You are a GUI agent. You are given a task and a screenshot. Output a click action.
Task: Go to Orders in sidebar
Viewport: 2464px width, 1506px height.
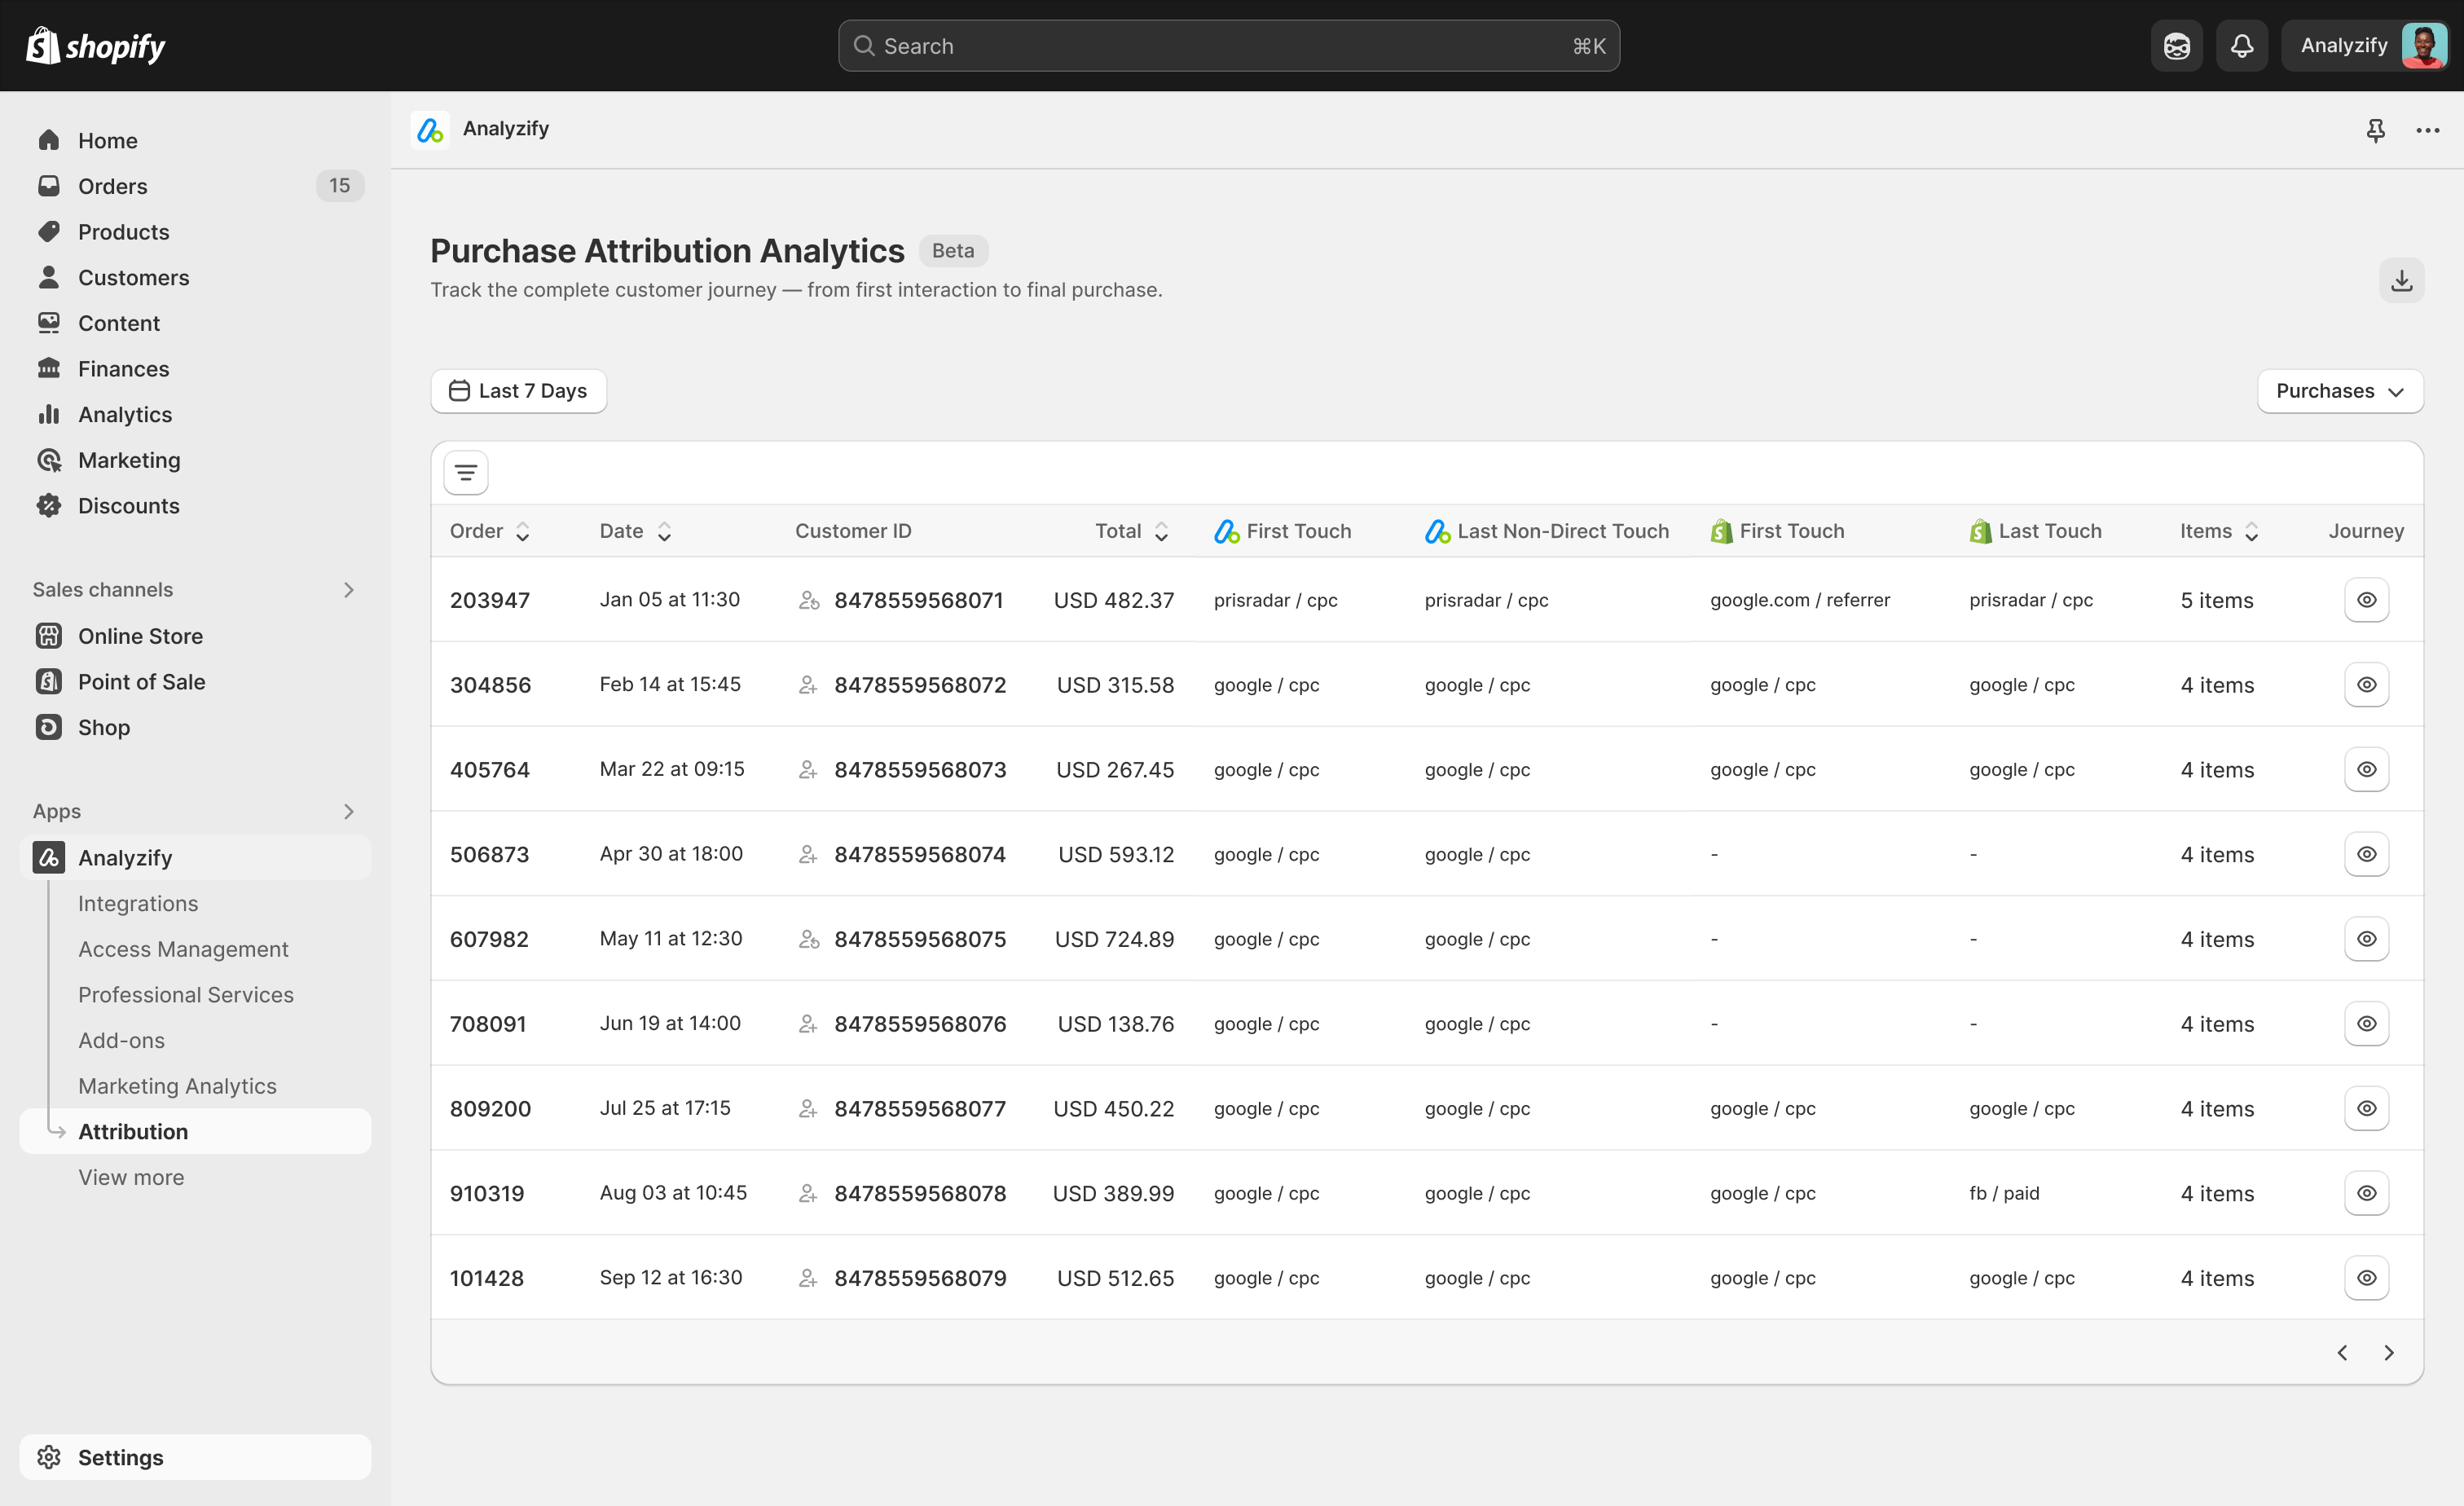pyautogui.click(x=112, y=186)
